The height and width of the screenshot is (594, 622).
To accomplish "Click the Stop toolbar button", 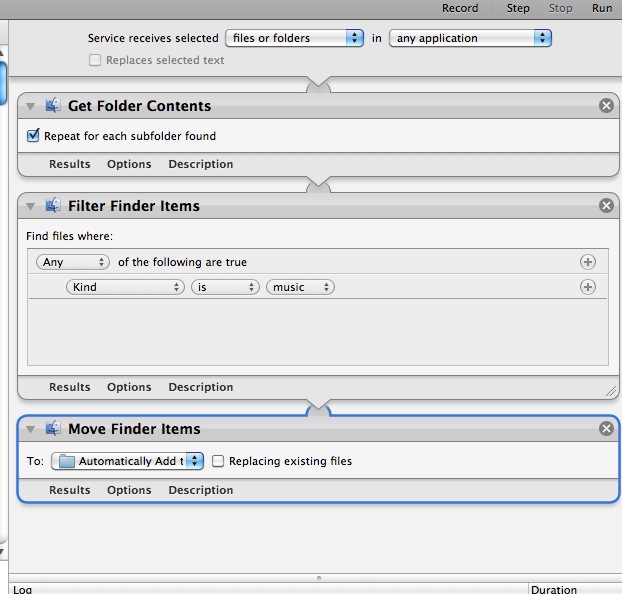I will tap(560, 8).
